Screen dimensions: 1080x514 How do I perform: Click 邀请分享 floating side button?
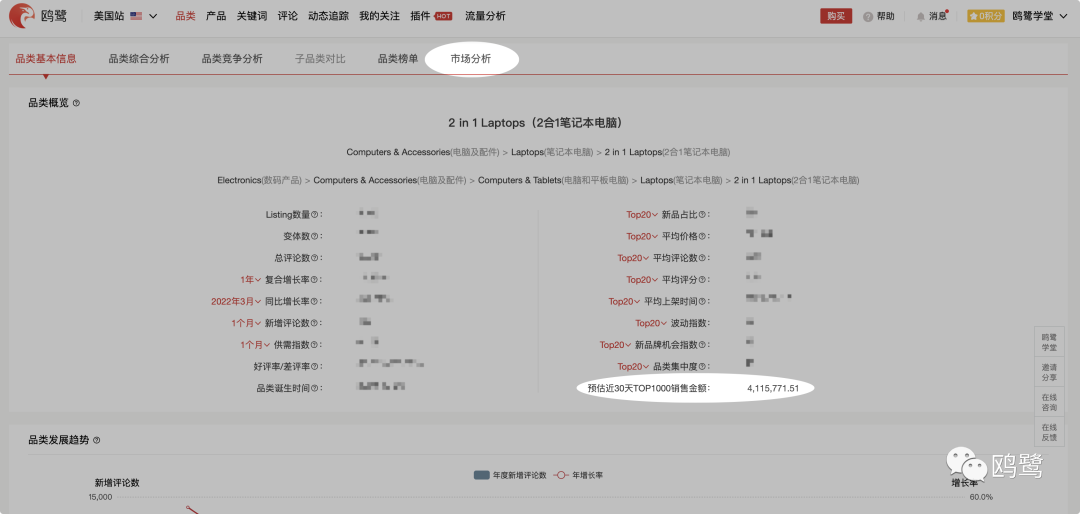pos(1049,372)
